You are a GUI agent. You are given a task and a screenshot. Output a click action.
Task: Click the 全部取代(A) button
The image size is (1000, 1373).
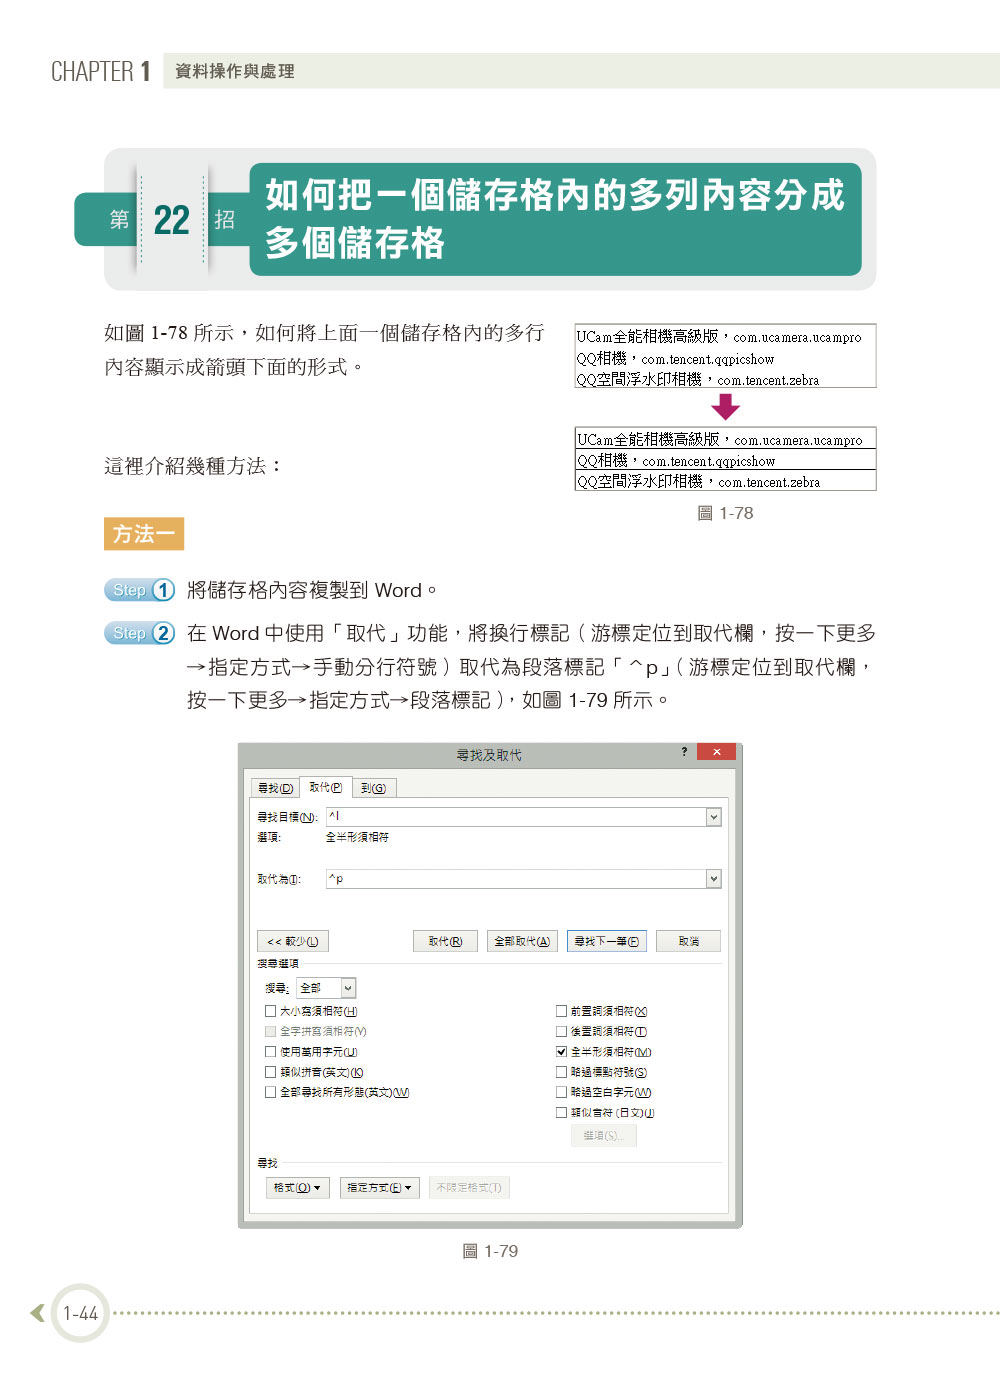(x=522, y=941)
